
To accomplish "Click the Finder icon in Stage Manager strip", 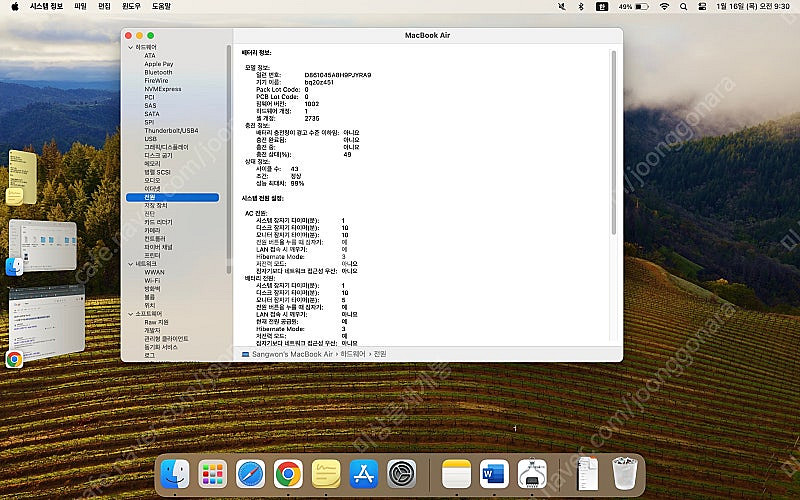I will coord(14,266).
